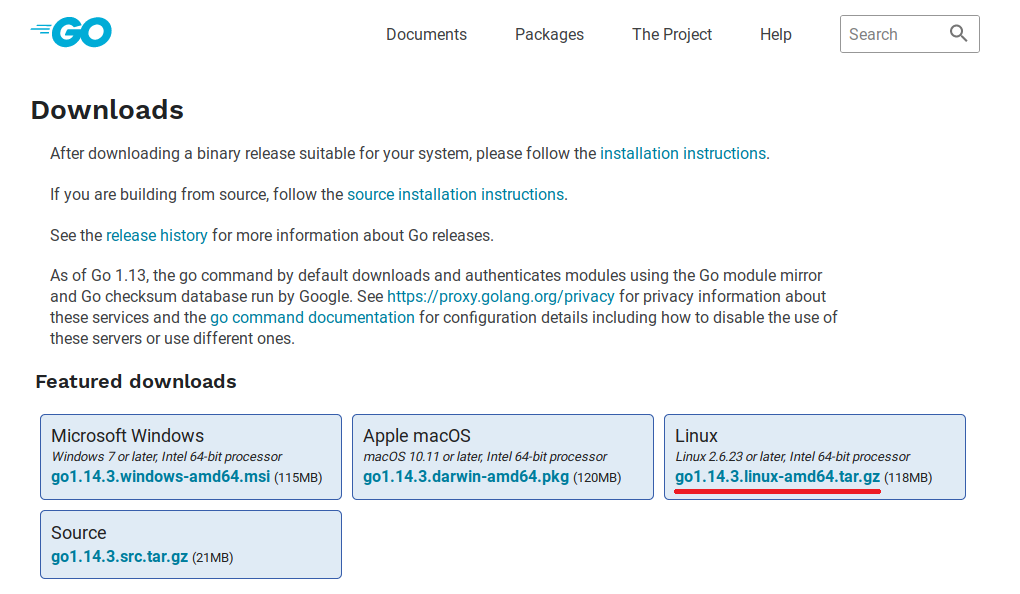Select the Apple macOS download box

click(x=503, y=457)
